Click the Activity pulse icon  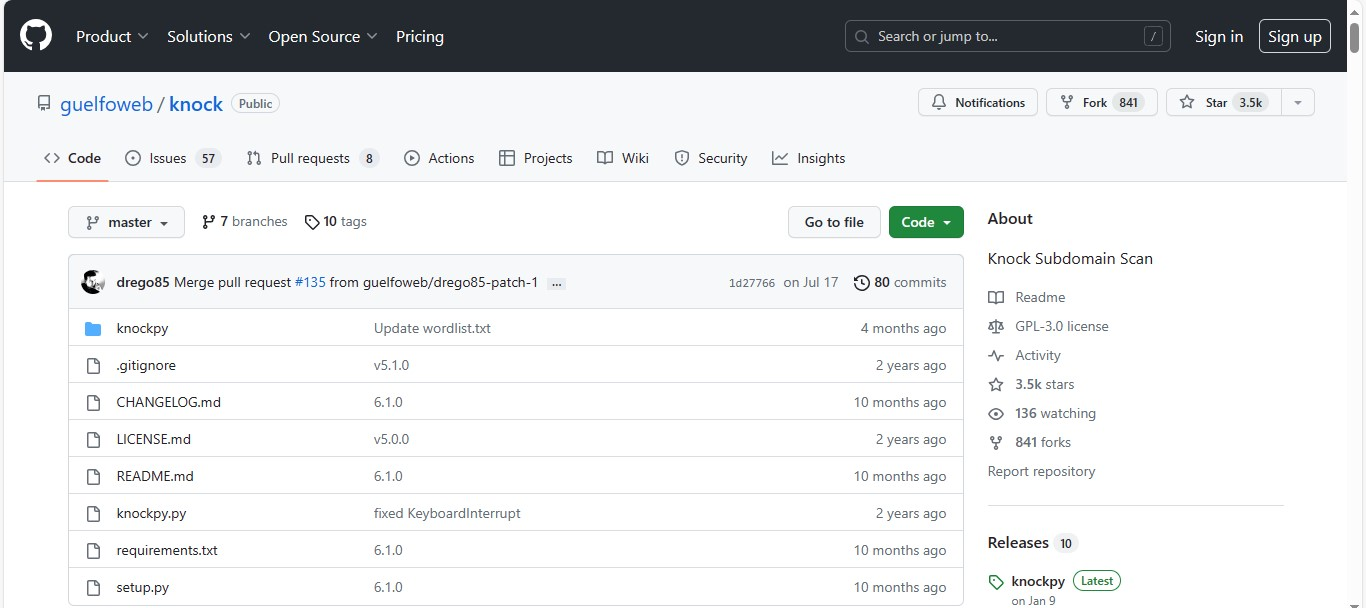[995, 355]
